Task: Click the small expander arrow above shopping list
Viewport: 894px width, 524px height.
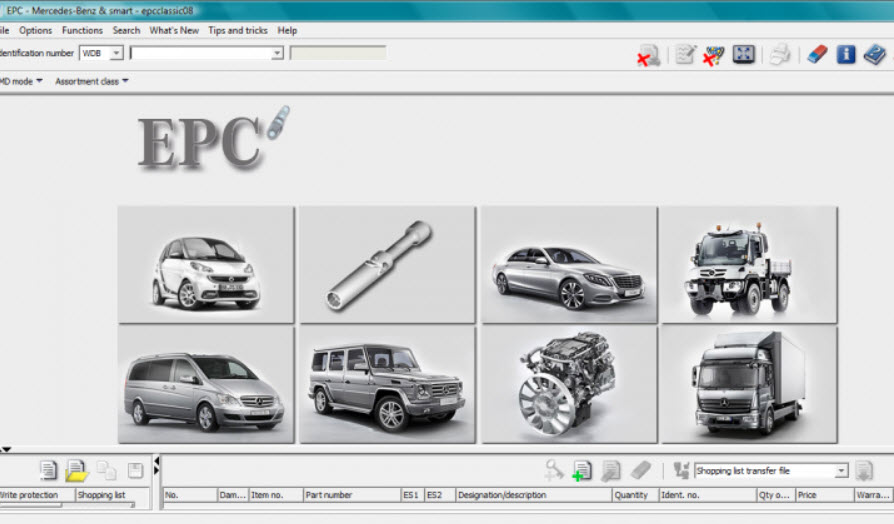Action: pyautogui.click(x=6, y=449)
